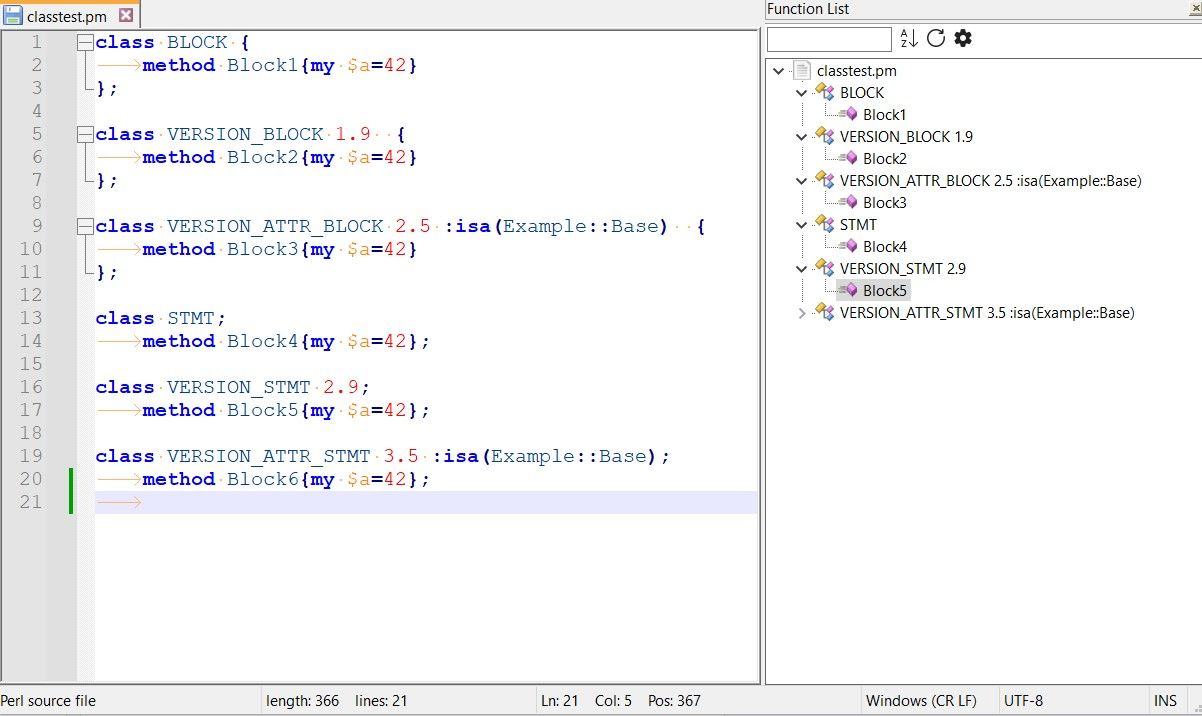The width and height of the screenshot is (1202, 716).
Task: Click Windows (CR LF) in status bar
Action: click(x=920, y=701)
